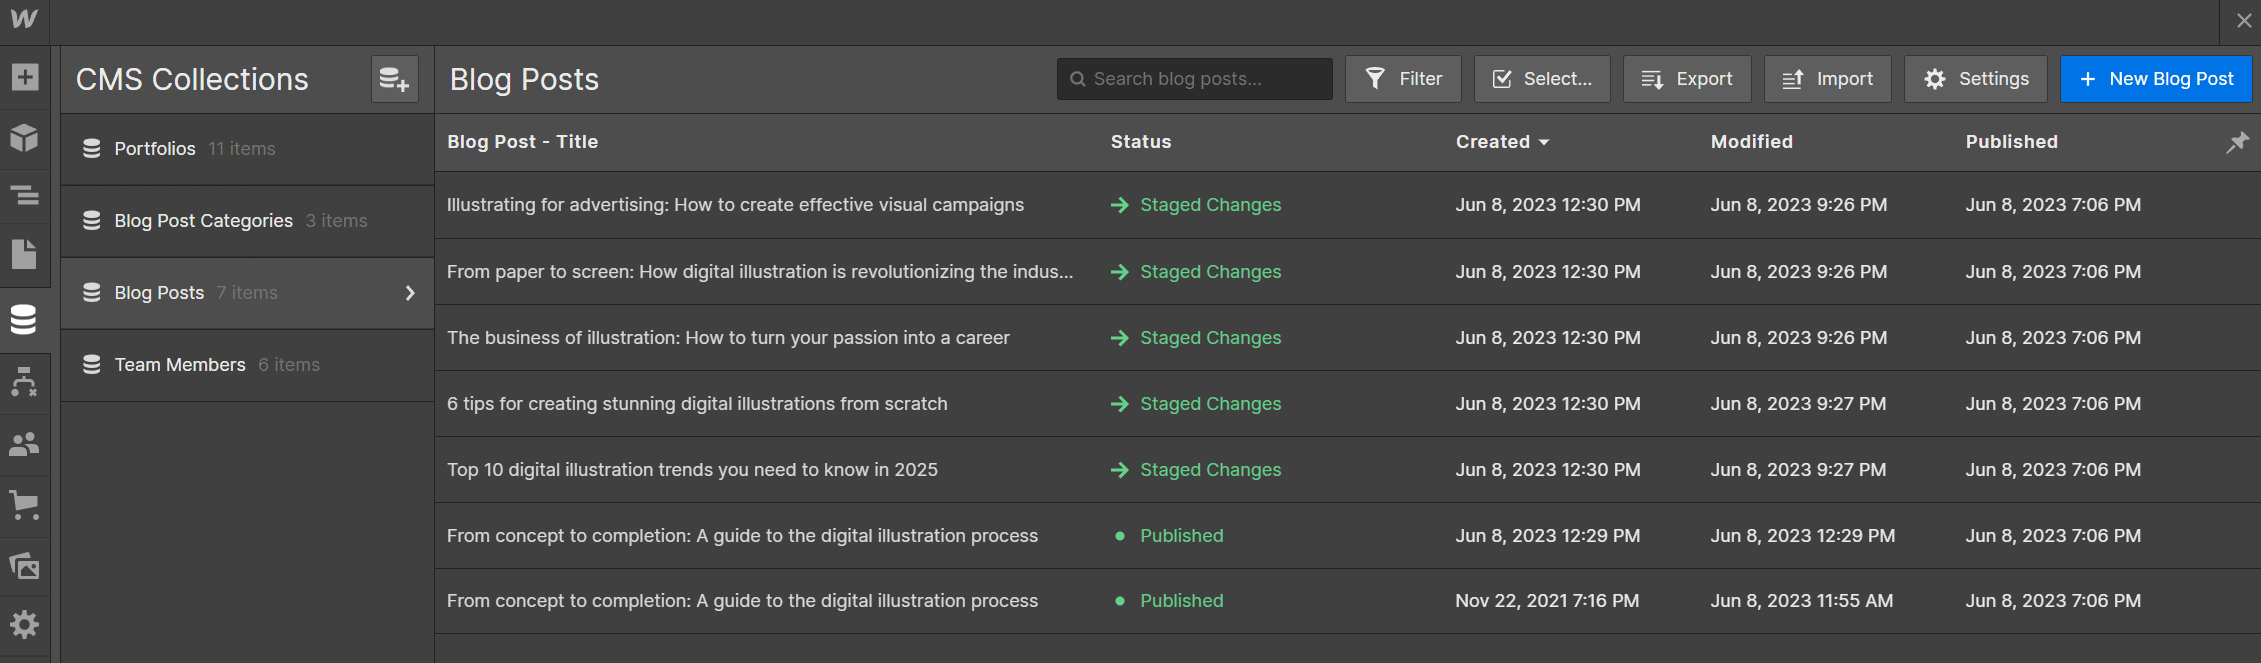Open the From paper to screen post
Viewport: 2261px width, 663px height.
tap(760, 272)
